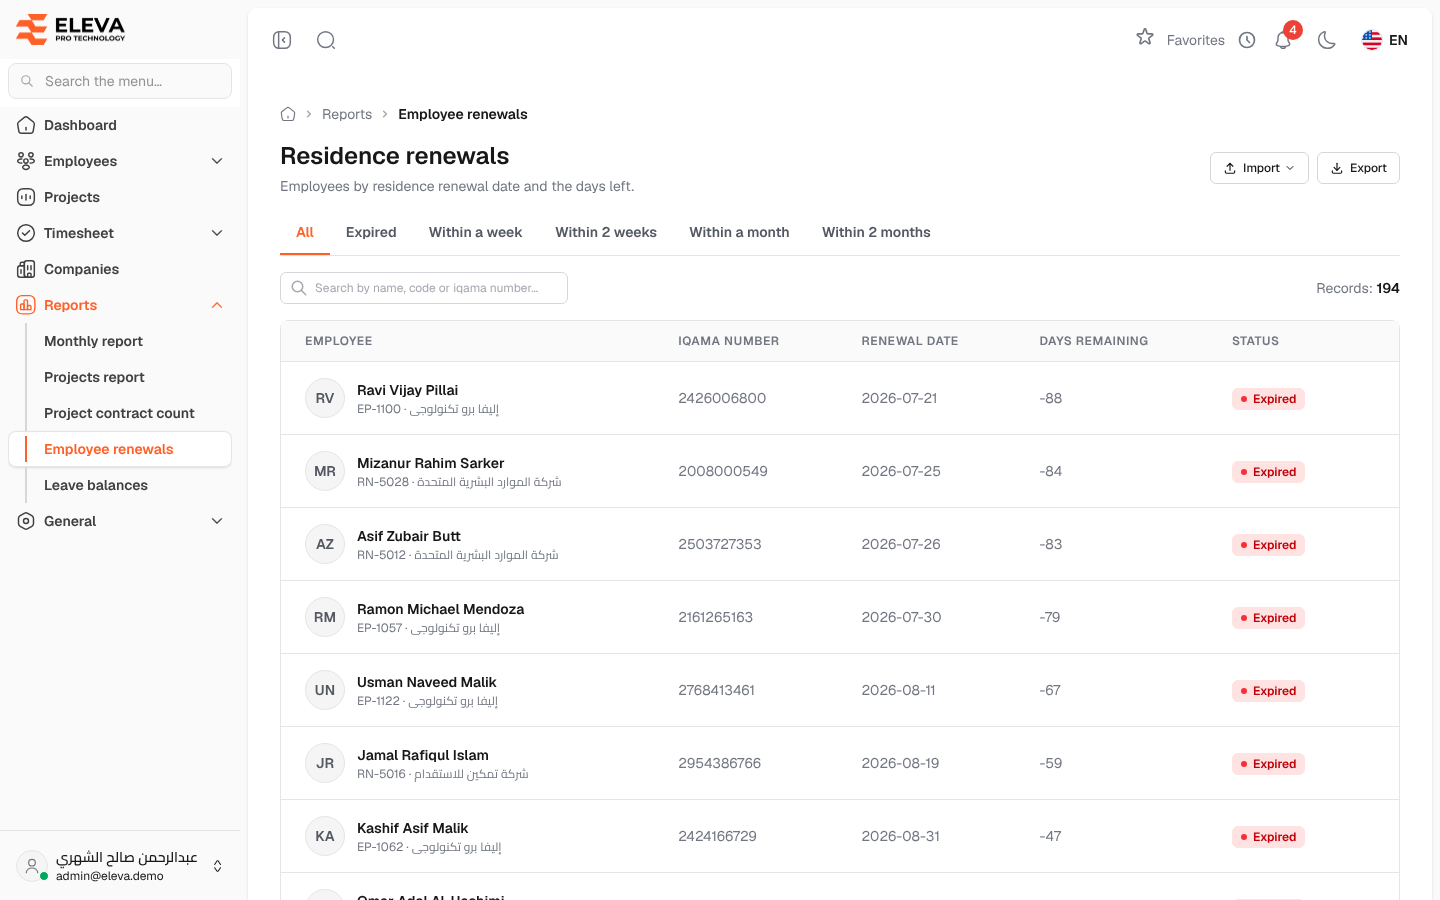Collapse the Reports sidebar section
Screen dimensions: 1440x900
(120, 305)
